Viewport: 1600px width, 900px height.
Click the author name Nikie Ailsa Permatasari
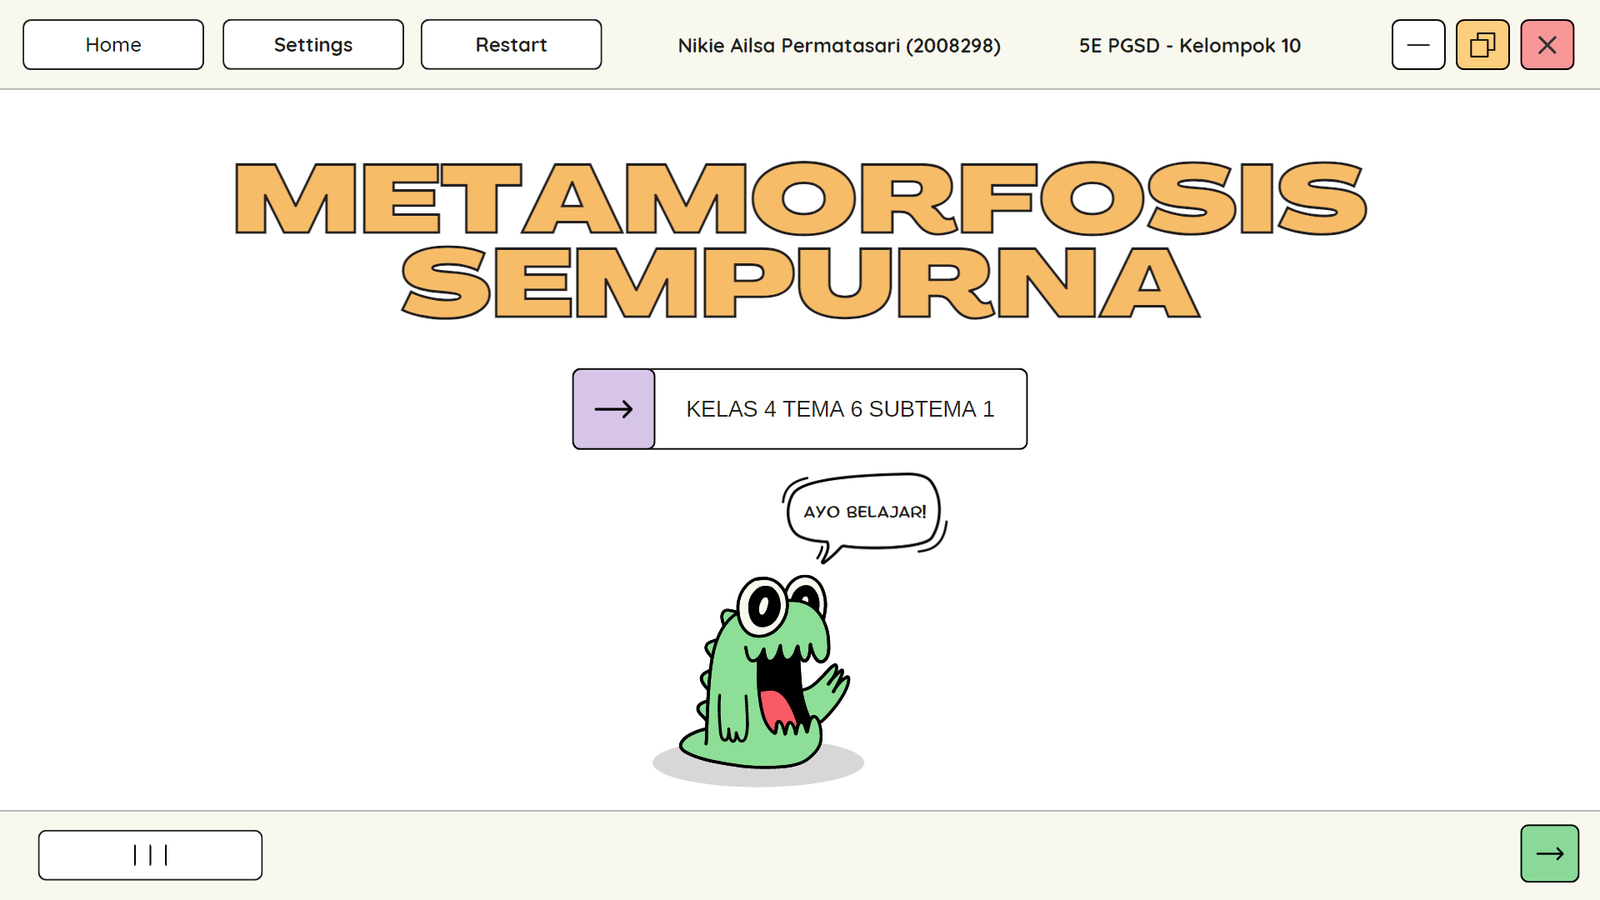[788, 46]
